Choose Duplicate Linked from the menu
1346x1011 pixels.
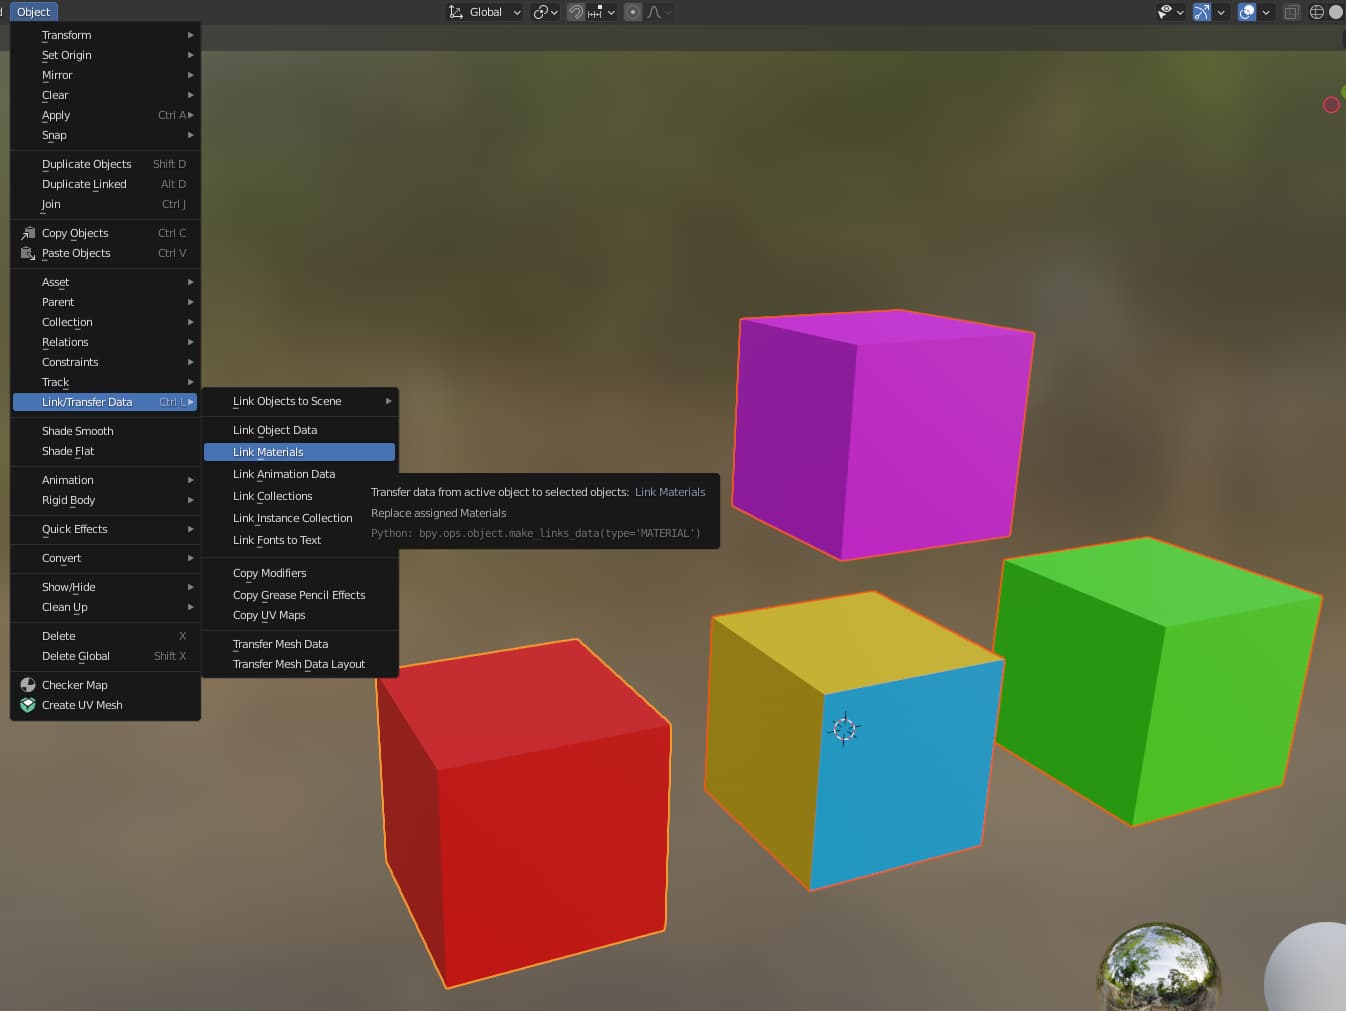click(x=105, y=184)
